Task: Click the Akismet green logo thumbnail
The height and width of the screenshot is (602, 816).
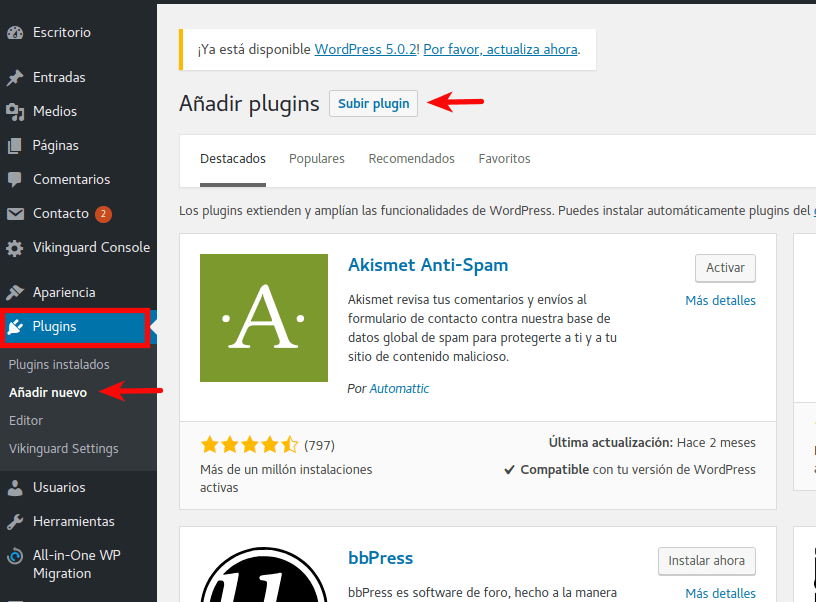Action: pos(264,318)
